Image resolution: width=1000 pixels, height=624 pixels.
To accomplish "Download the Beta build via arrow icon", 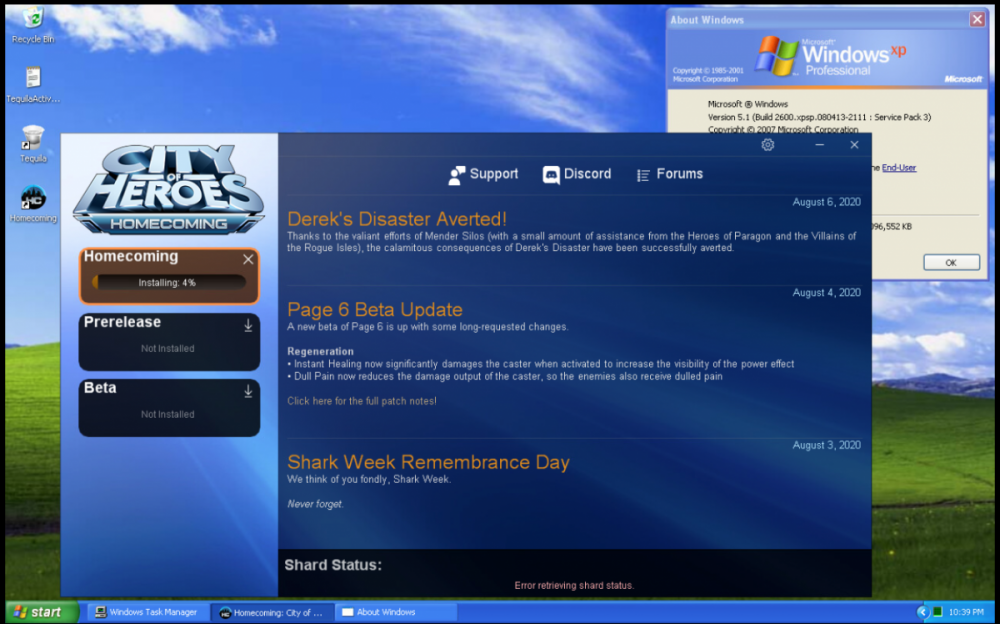I will pos(248,391).
